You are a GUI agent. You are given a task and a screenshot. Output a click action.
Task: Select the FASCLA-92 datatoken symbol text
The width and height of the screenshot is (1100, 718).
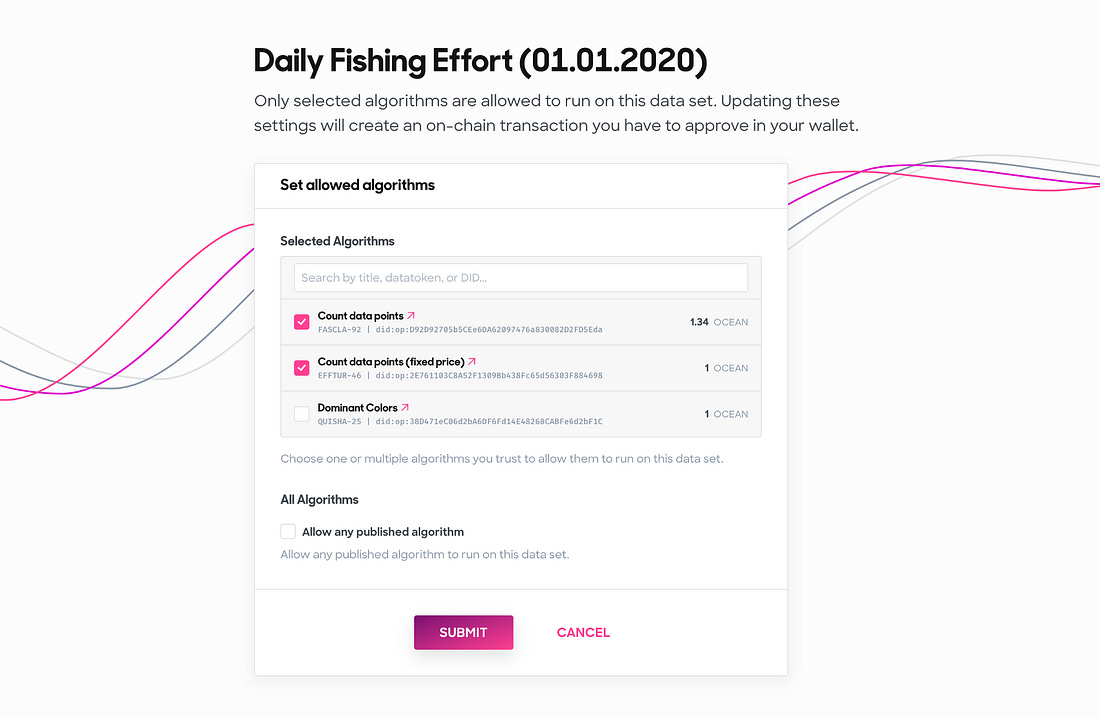pos(340,329)
